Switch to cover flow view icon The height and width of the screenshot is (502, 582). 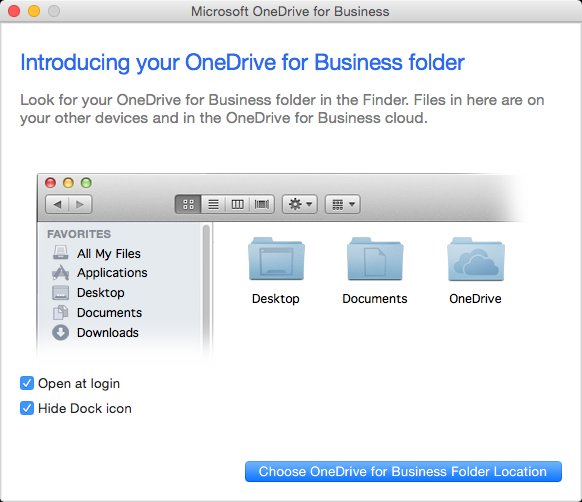(x=262, y=204)
